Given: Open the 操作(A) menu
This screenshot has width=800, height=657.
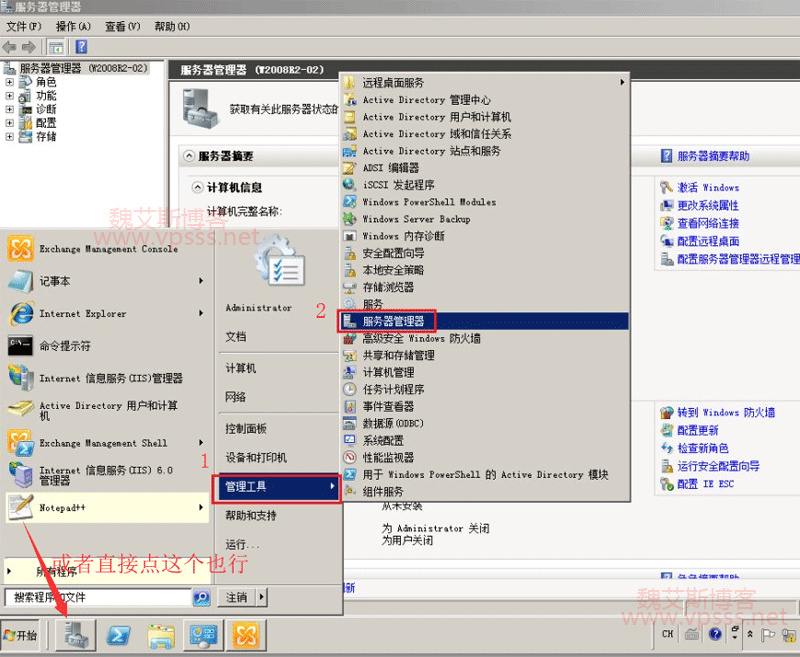Looking at the screenshot, I should point(73,27).
